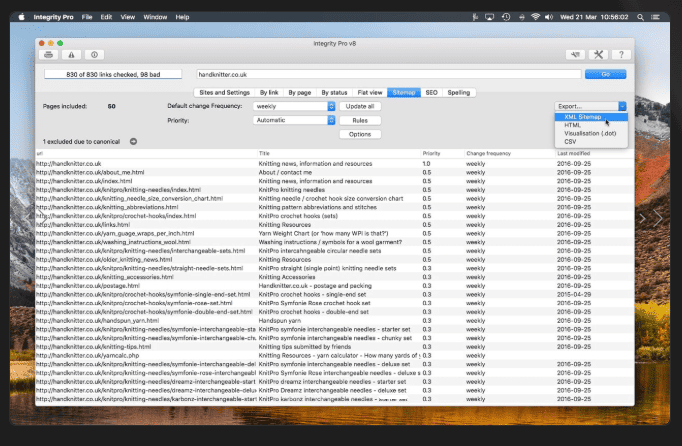Open the Apple menu

(x=21, y=17)
